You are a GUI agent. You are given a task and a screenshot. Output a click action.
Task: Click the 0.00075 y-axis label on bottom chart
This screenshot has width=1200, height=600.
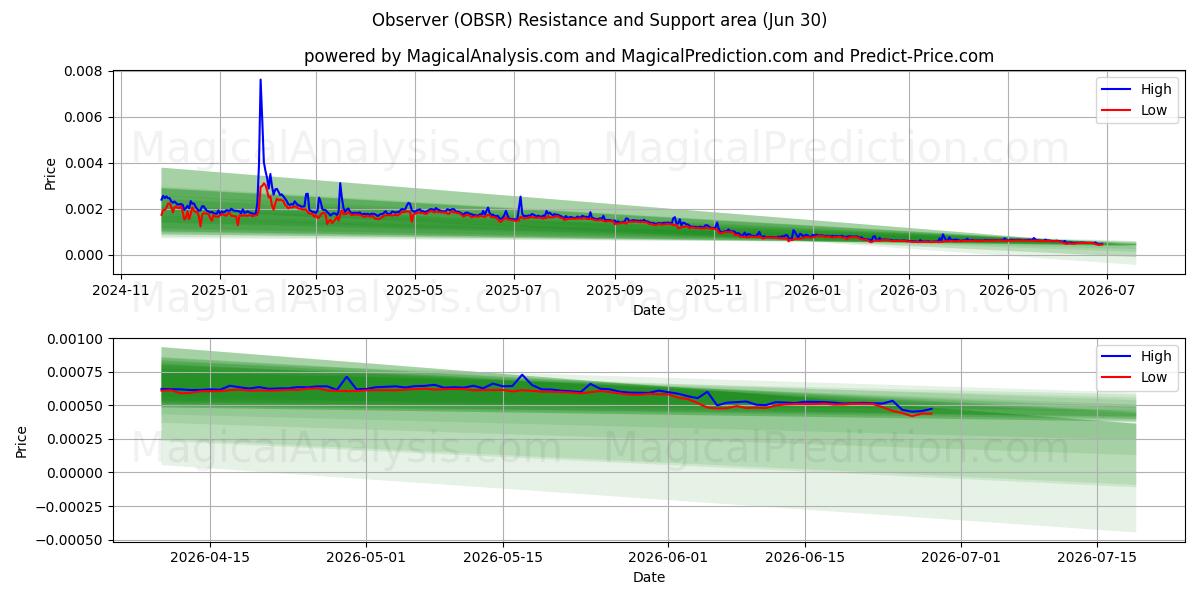(x=75, y=372)
